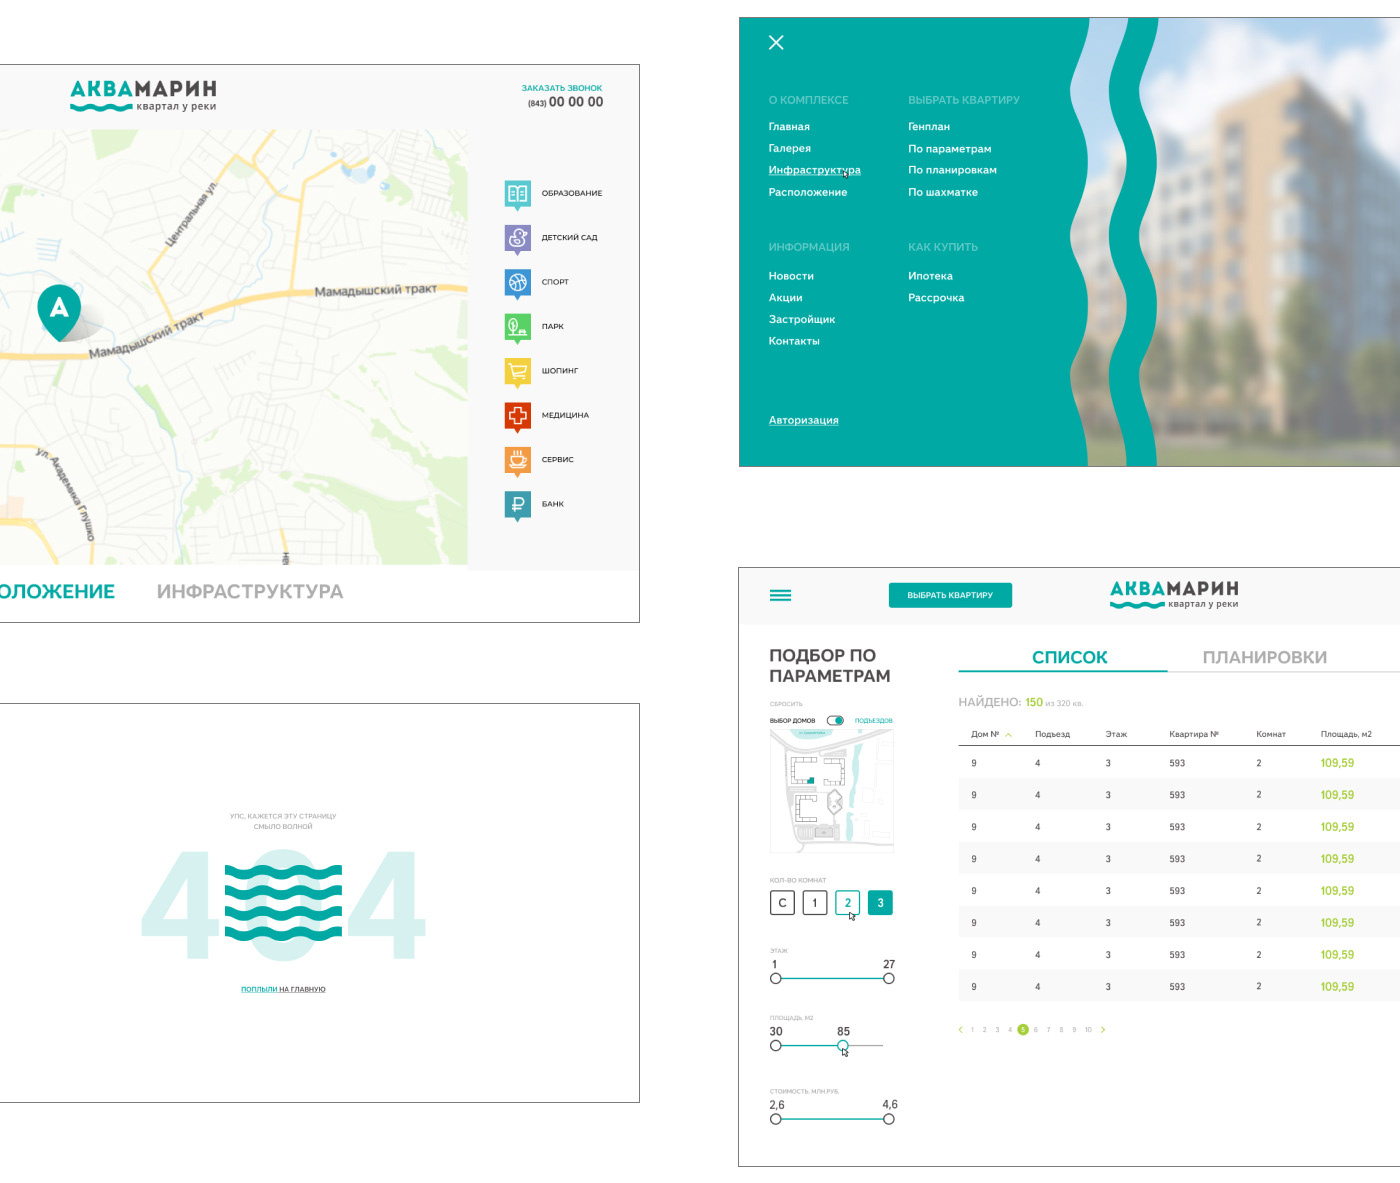
Task: Click the Service (Сервис) coffee cup icon
Action: (x=517, y=460)
